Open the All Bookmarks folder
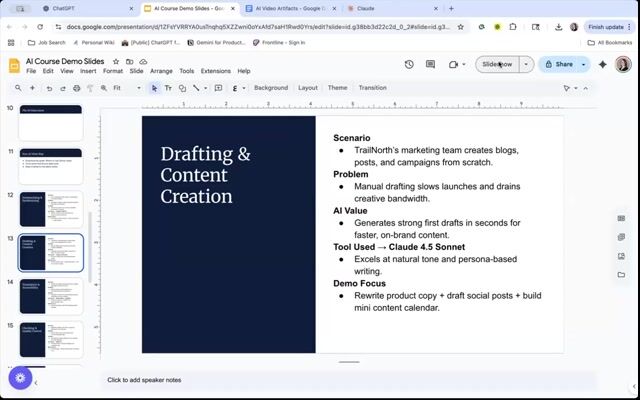 609,42
